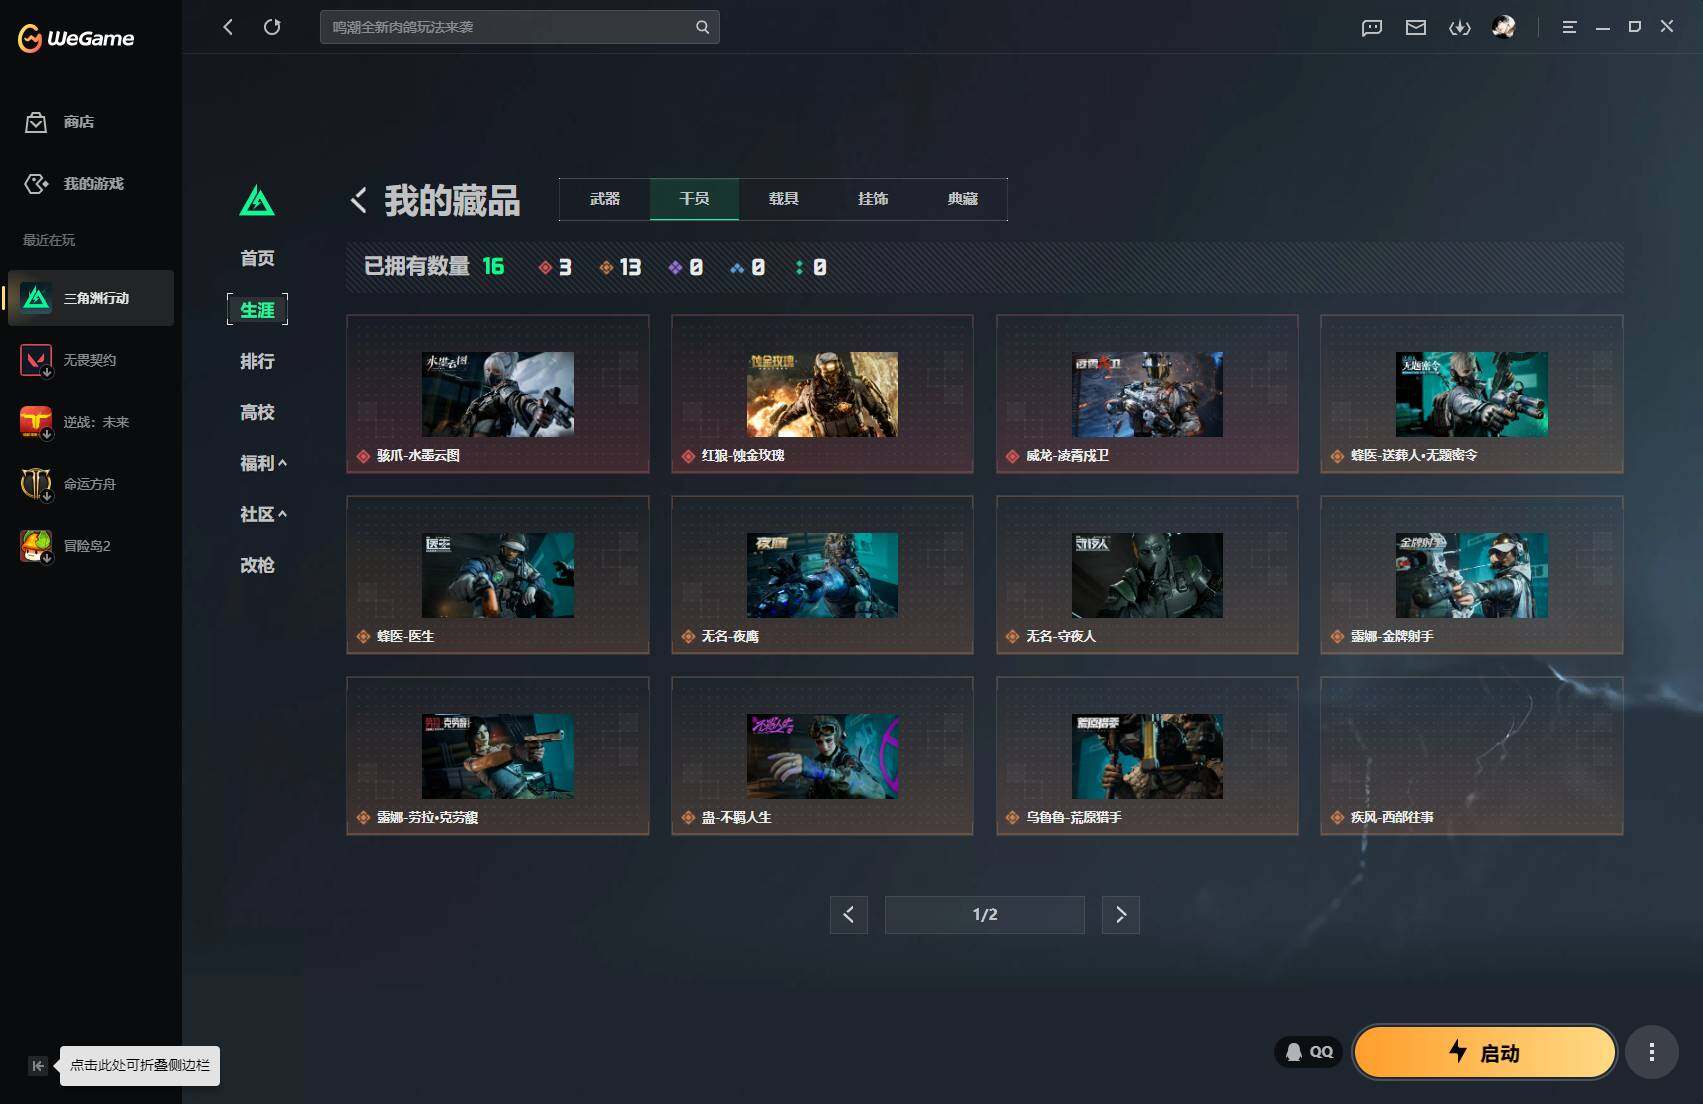Switch to the 挂饰 tab

tap(873, 199)
